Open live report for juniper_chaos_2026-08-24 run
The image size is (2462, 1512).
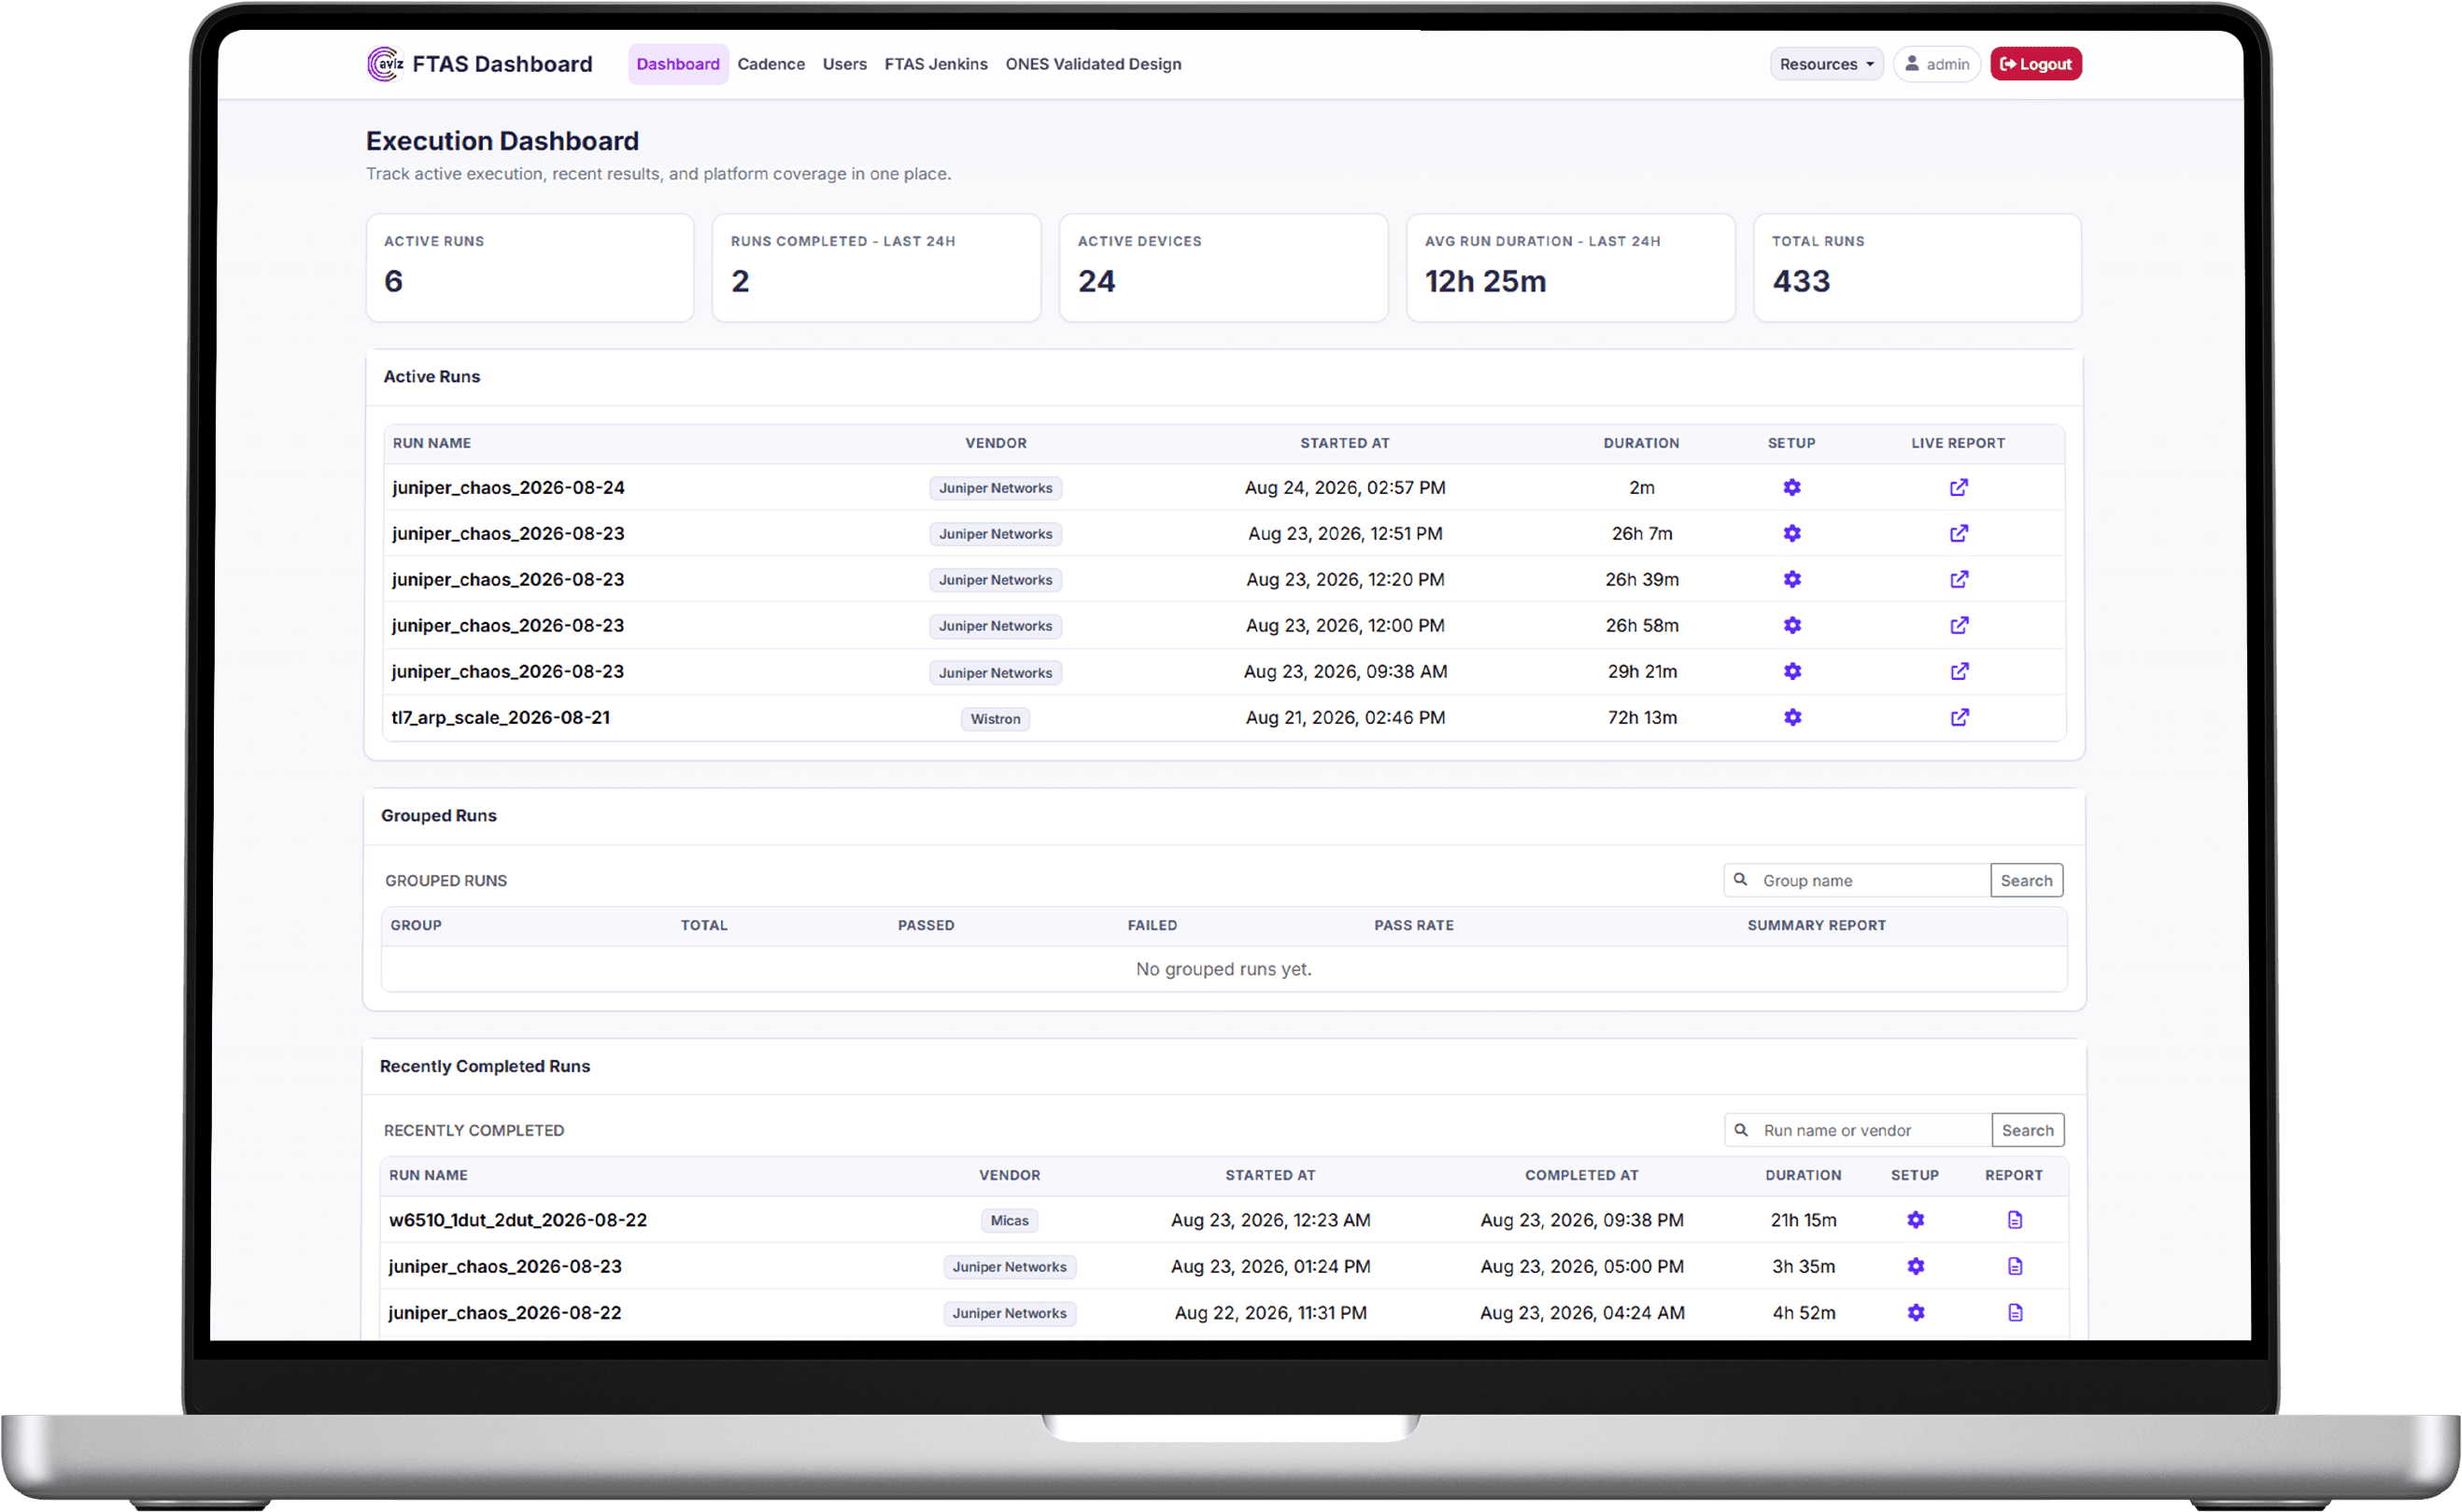pos(1959,487)
